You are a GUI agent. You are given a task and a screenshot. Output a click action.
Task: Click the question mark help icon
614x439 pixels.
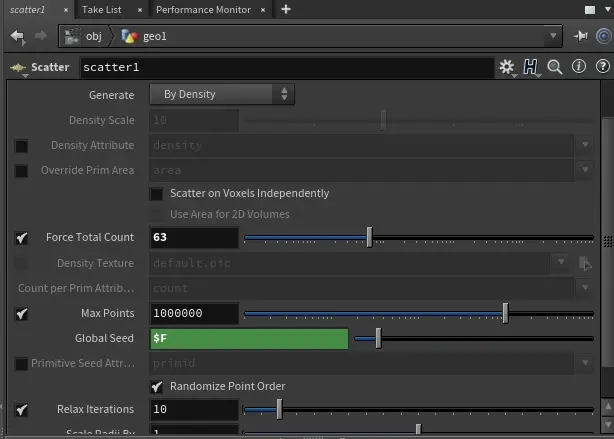click(x=600, y=67)
